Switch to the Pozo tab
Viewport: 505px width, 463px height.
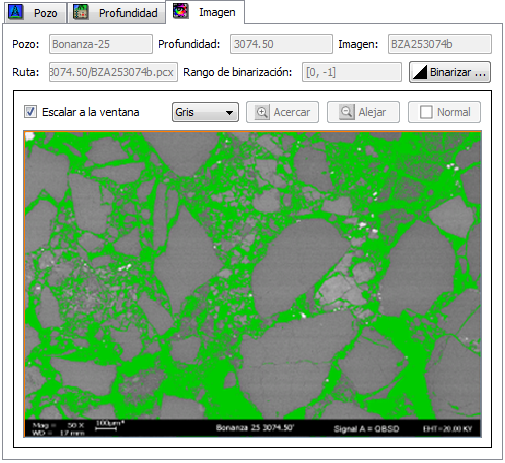[x=35, y=12]
